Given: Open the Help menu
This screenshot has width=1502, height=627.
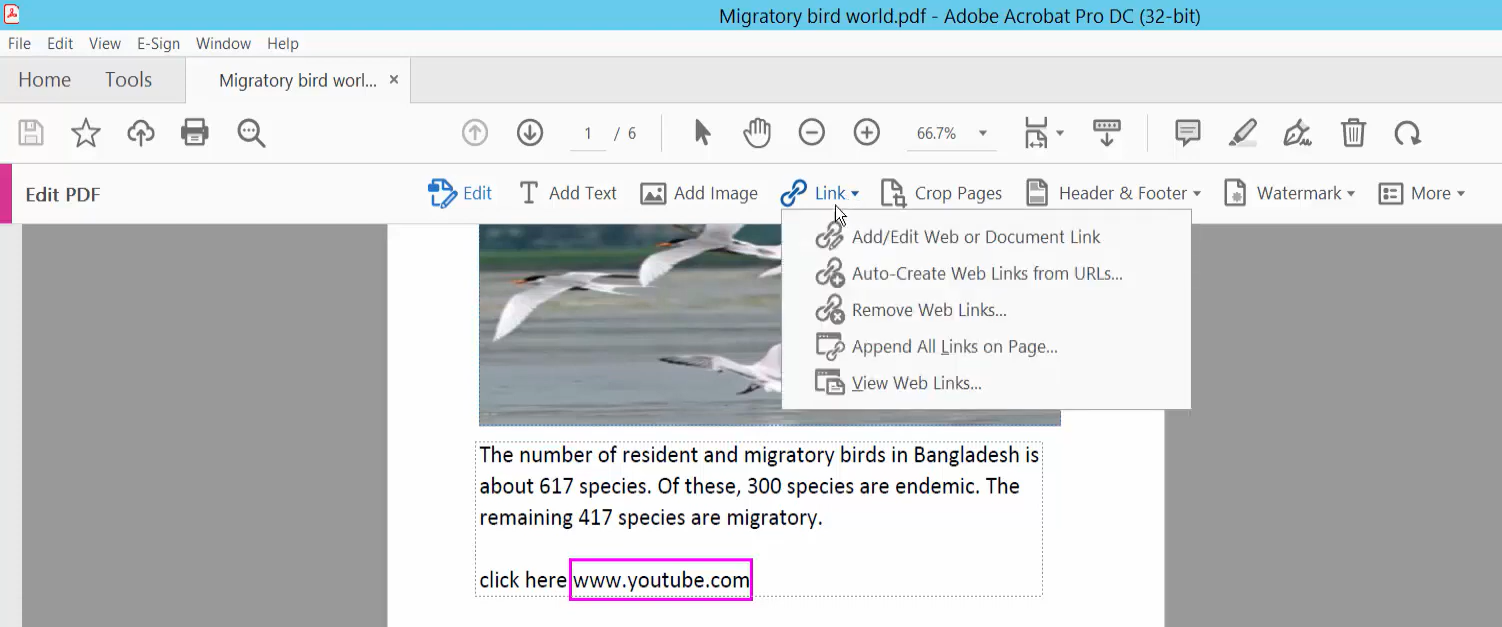Looking at the screenshot, I should click(283, 43).
